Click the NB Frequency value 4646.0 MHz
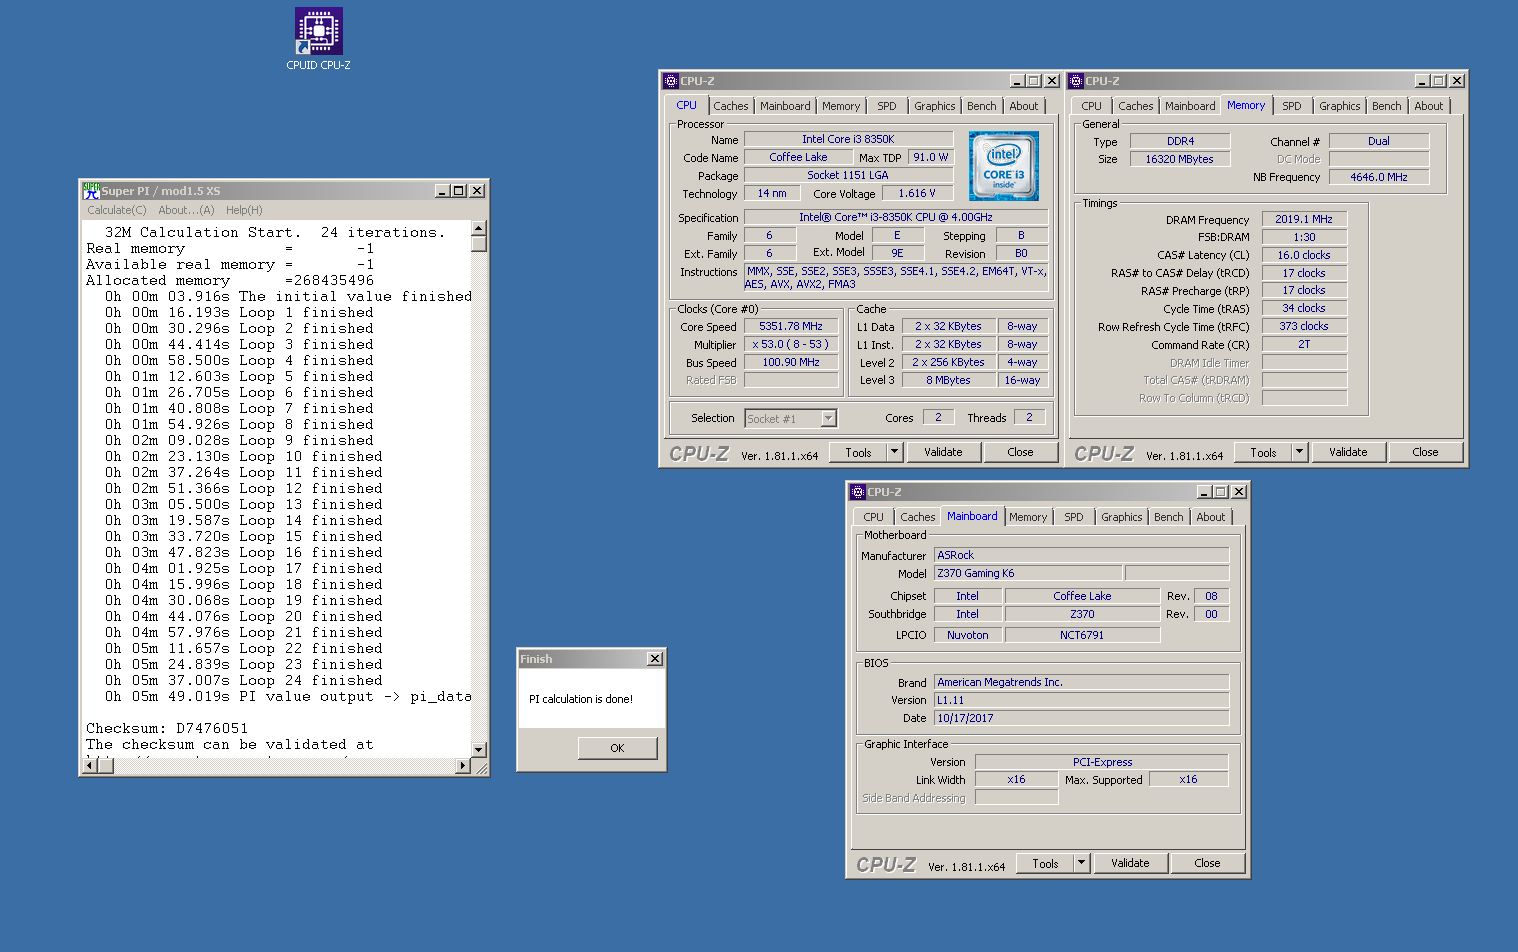The height and width of the screenshot is (952, 1518). click(1378, 177)
